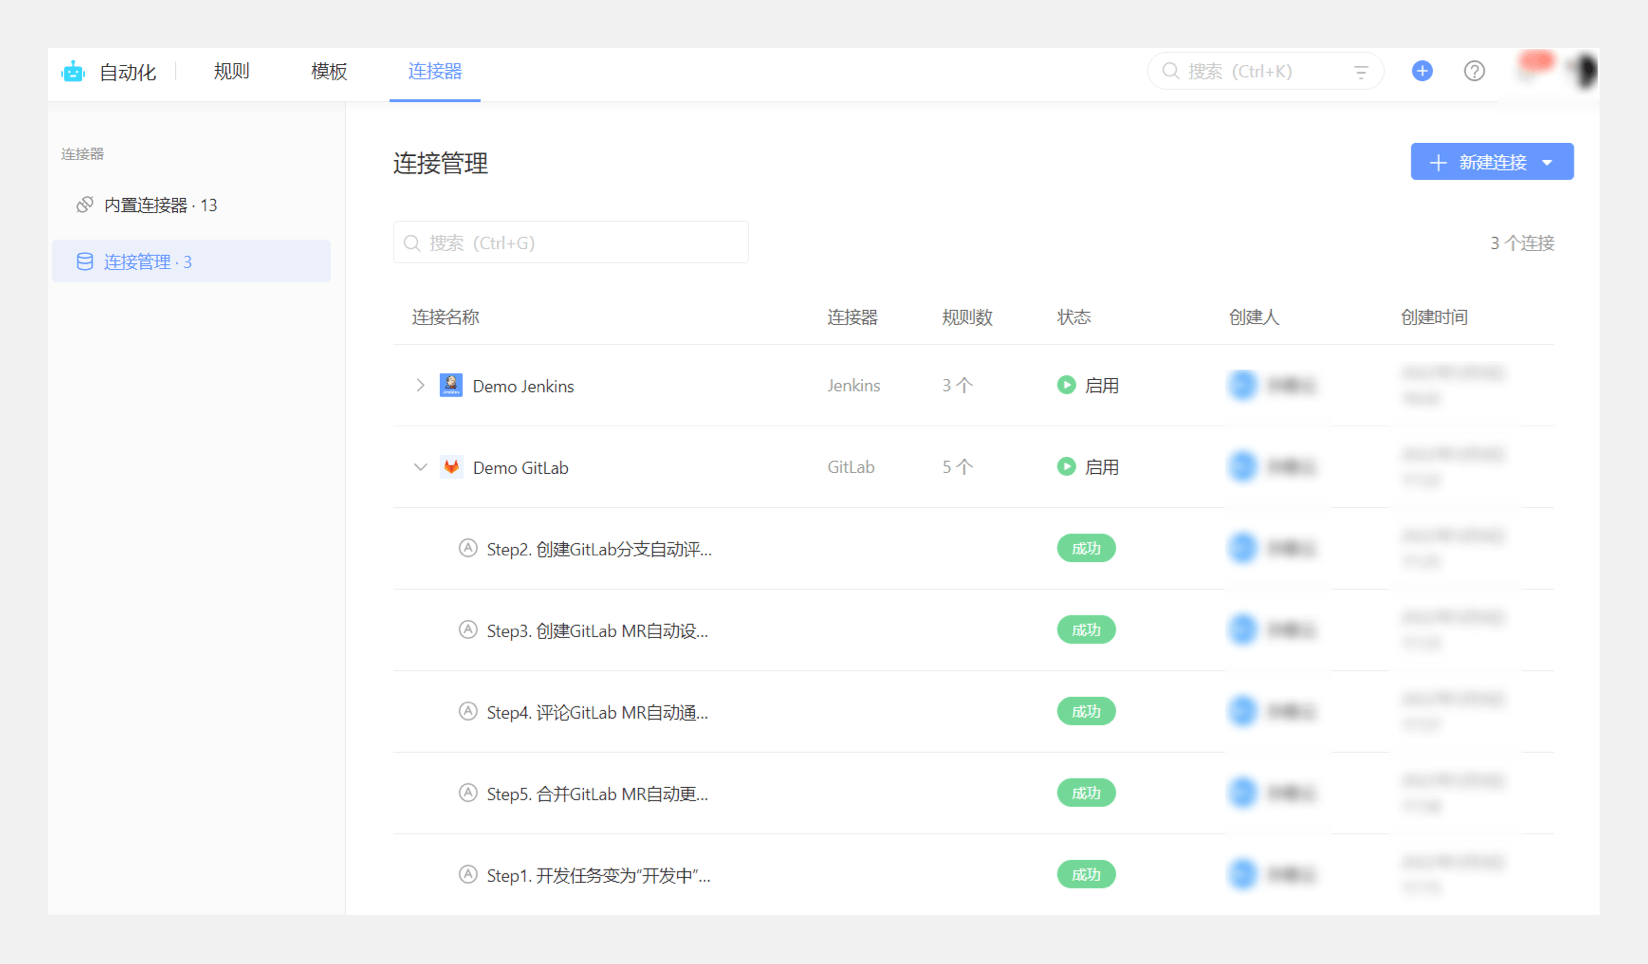
Task: Click the rule icon beside Step1 row
Action: click(x=467, y=875)
